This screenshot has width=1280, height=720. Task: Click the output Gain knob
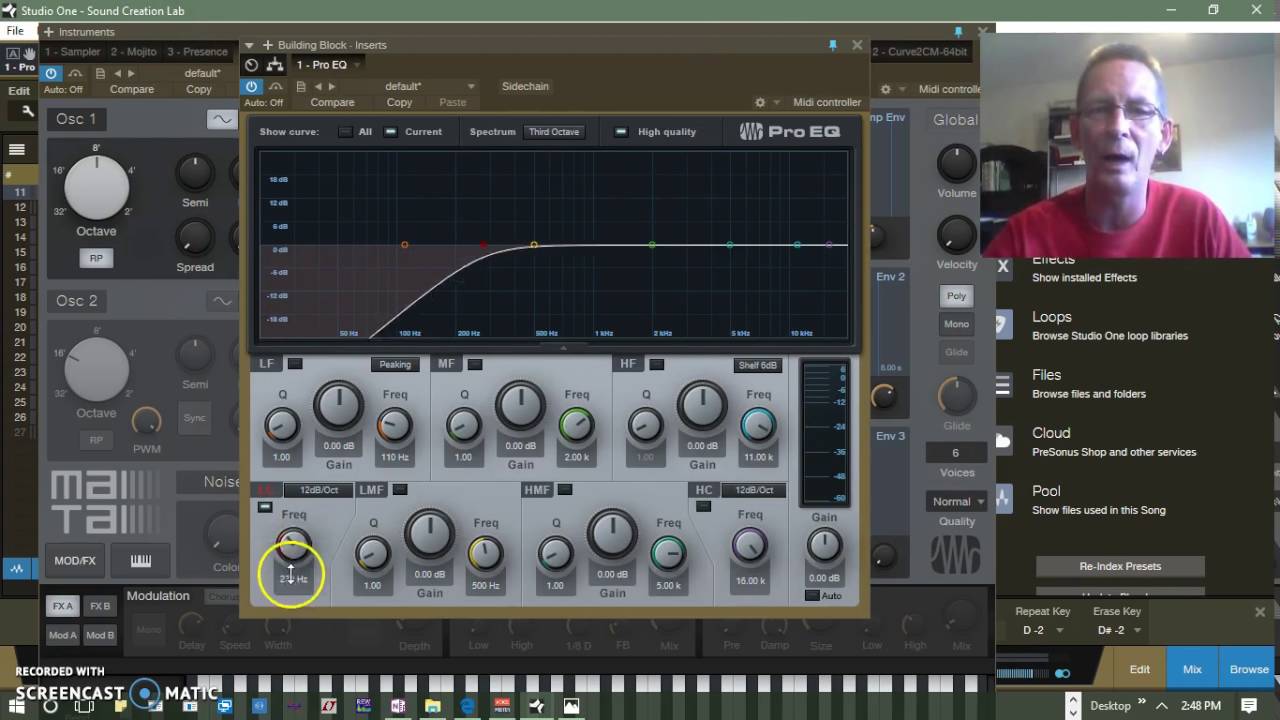click(824, 545)
